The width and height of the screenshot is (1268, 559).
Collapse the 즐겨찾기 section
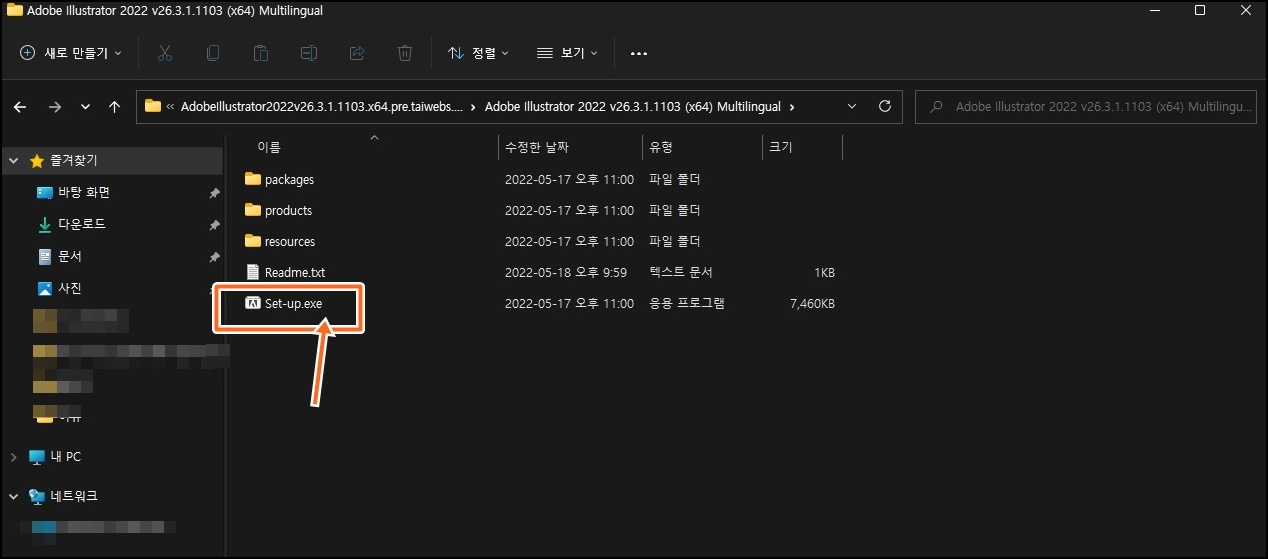point(13,161)
